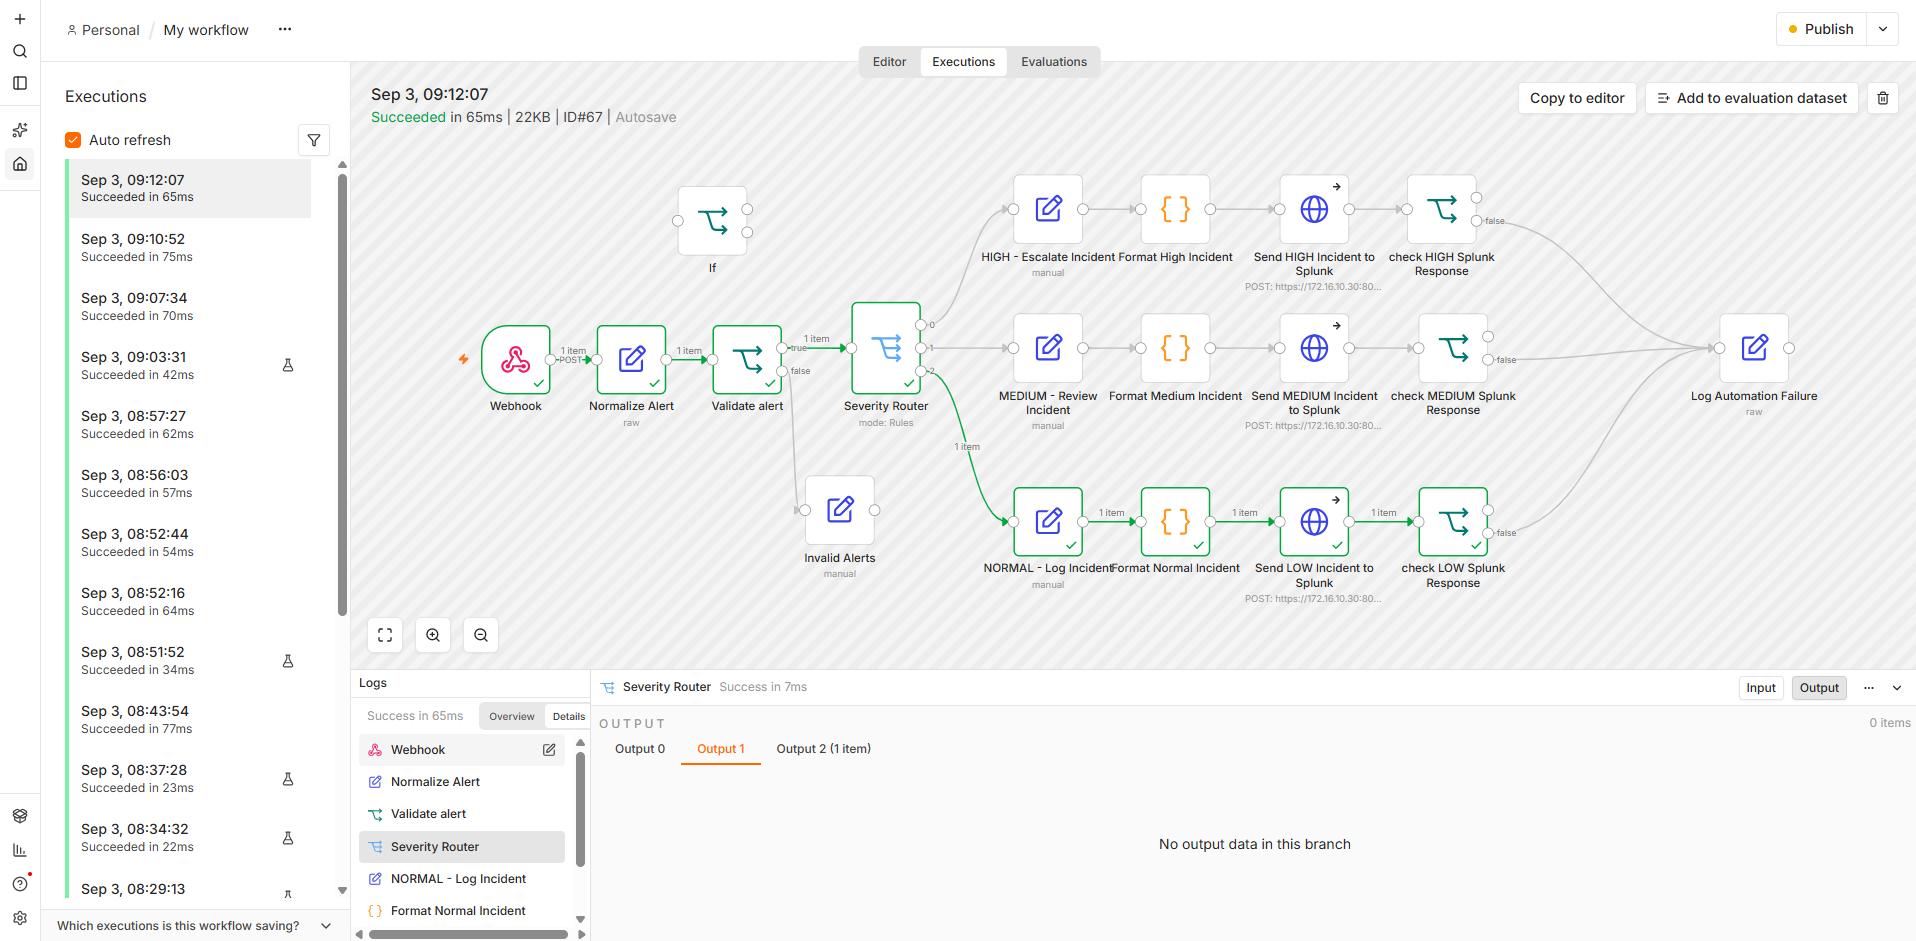Click the executions list vertical scrollbar

pos(342,395)
